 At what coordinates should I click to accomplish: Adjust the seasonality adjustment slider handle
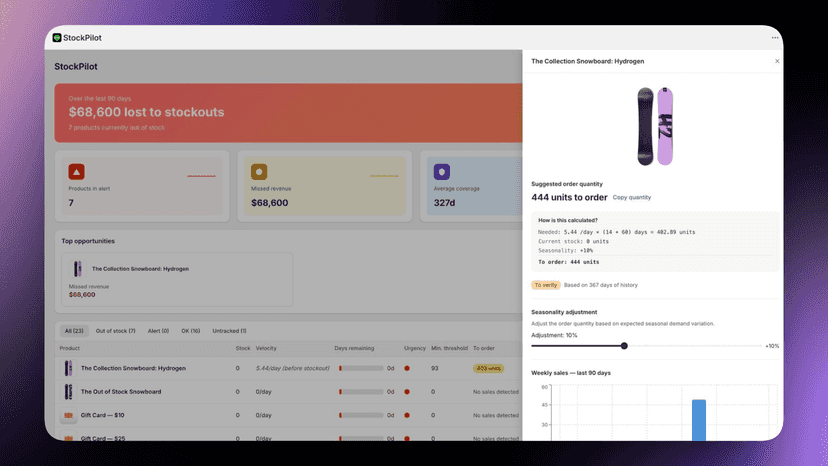click(624, 346)
